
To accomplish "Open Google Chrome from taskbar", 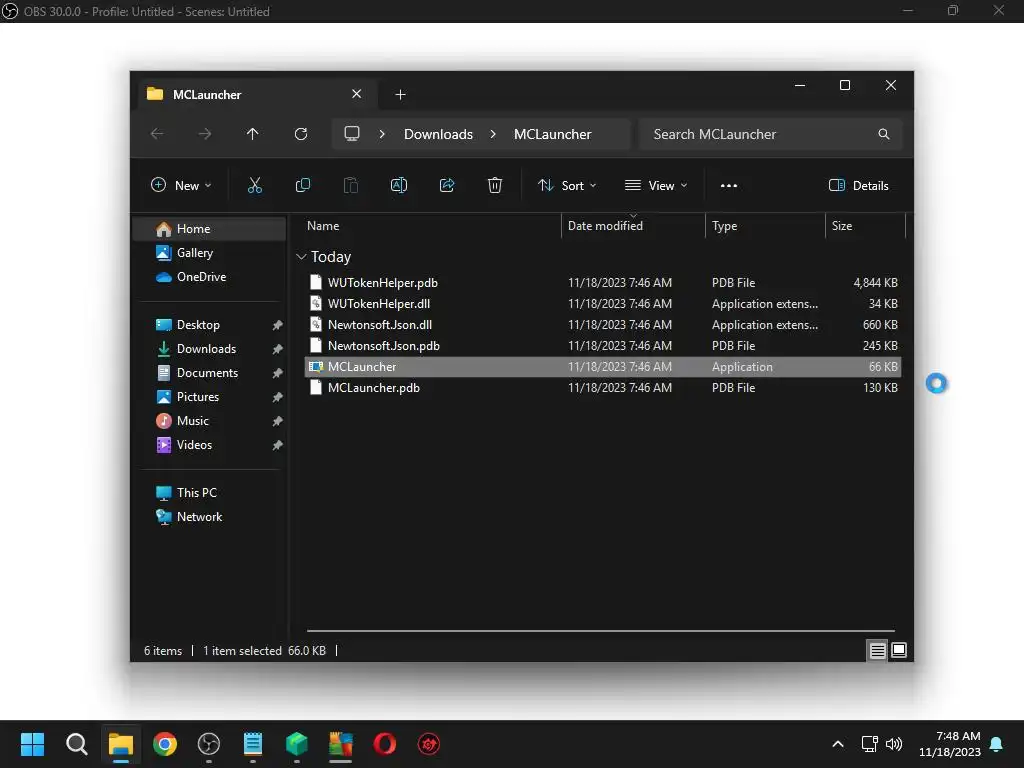I will point(165,744).
